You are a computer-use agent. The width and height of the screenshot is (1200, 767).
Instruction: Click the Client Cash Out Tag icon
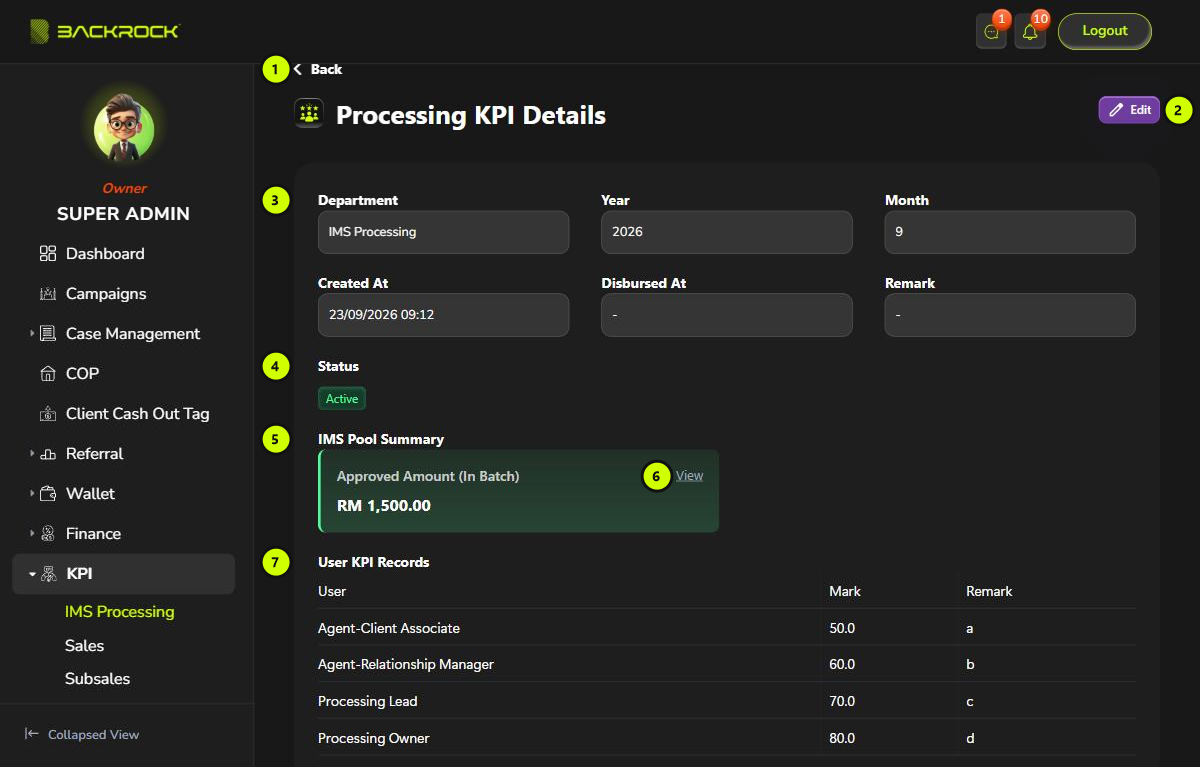coord(48,414)
